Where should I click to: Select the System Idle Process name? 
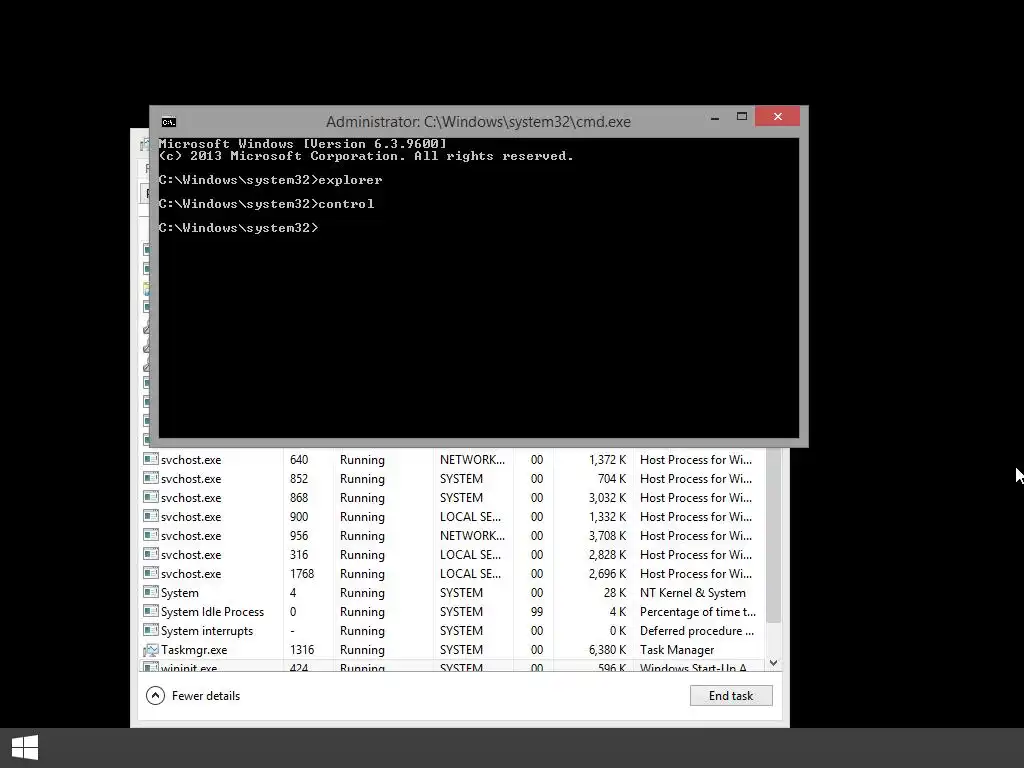point(212,612)
